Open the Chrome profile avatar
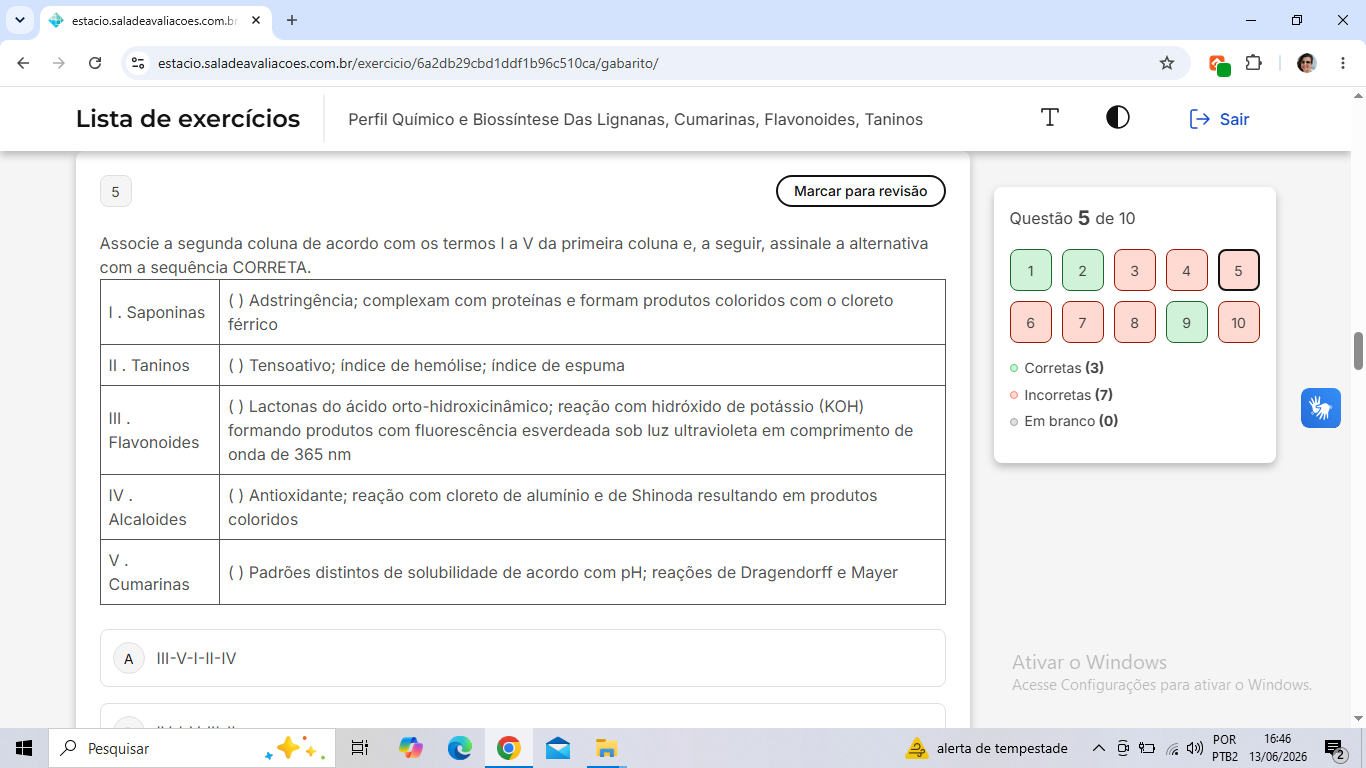 pyautogui.click(x=1306, y=63)
